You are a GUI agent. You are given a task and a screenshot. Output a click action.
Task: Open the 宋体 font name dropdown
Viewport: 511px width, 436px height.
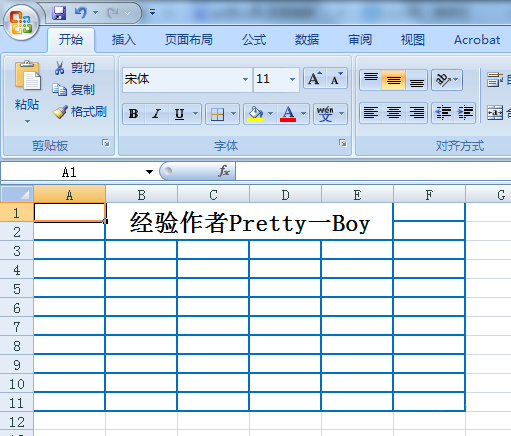click(x=245, y=79)
